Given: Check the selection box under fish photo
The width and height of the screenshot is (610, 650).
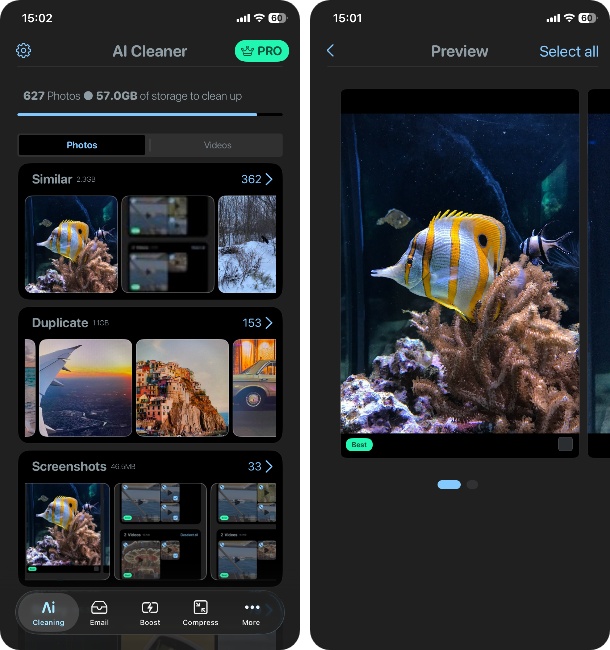Looking at the screenshot, I should 565,444.
